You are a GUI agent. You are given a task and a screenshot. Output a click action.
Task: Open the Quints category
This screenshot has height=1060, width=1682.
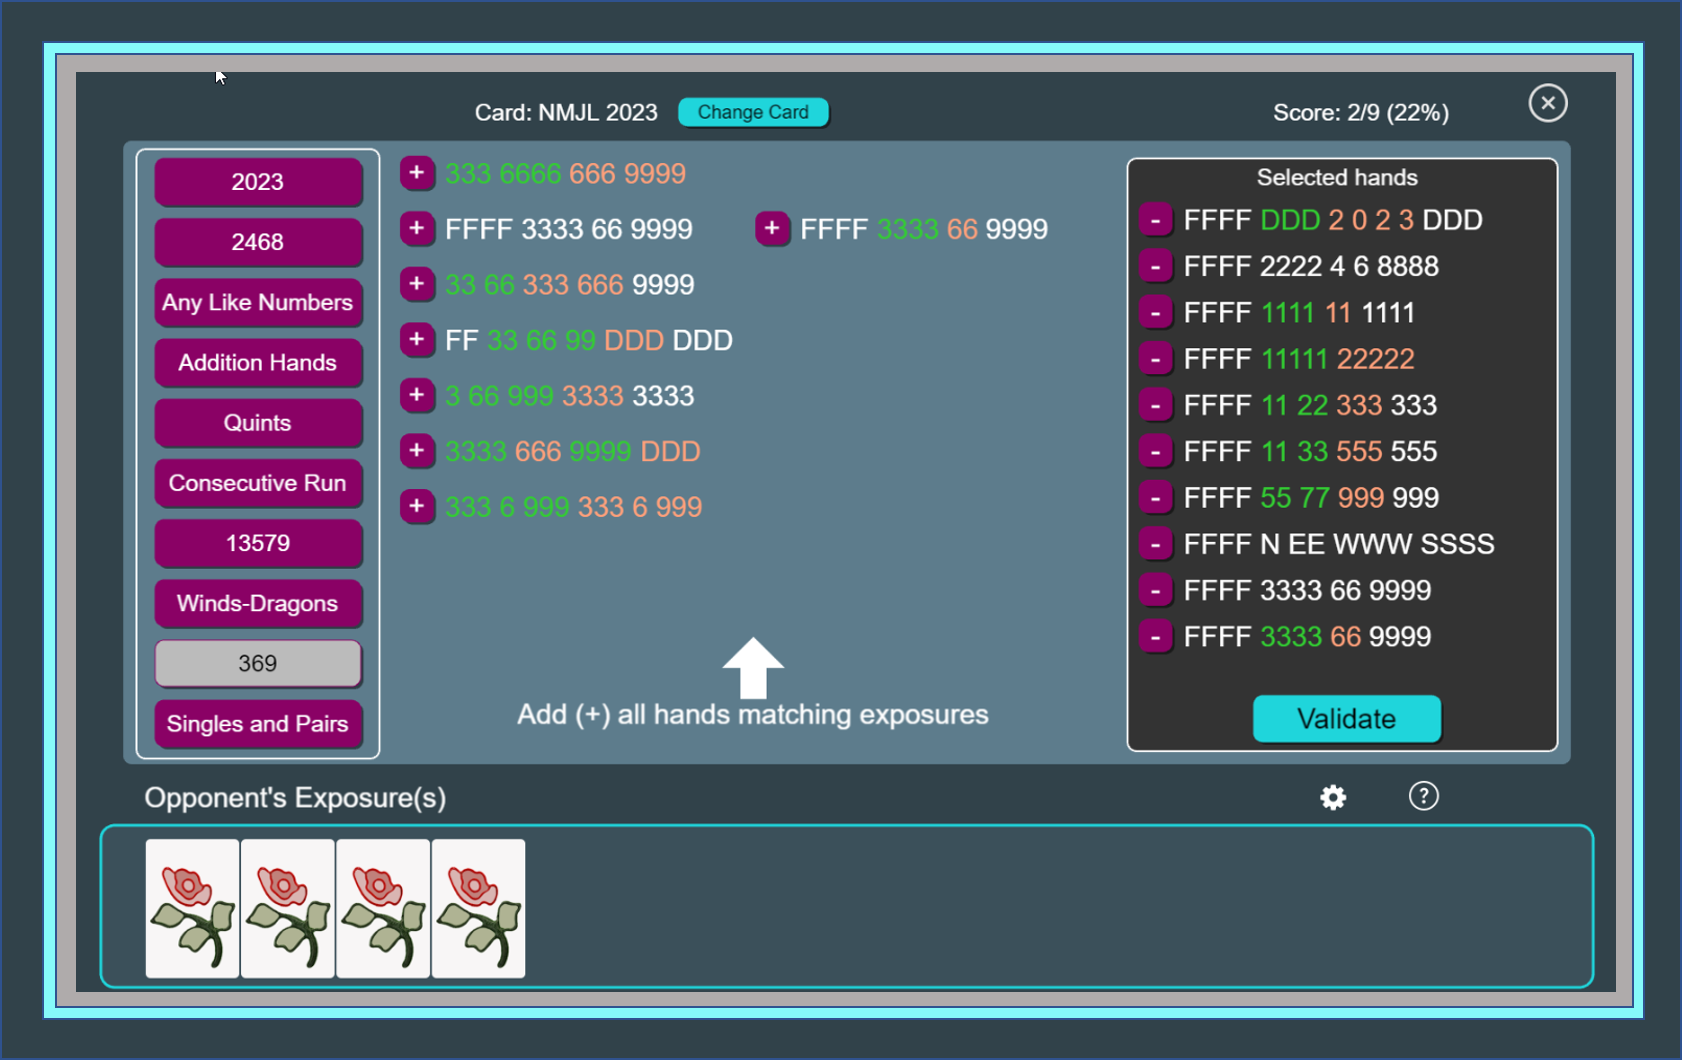point(258,423)
